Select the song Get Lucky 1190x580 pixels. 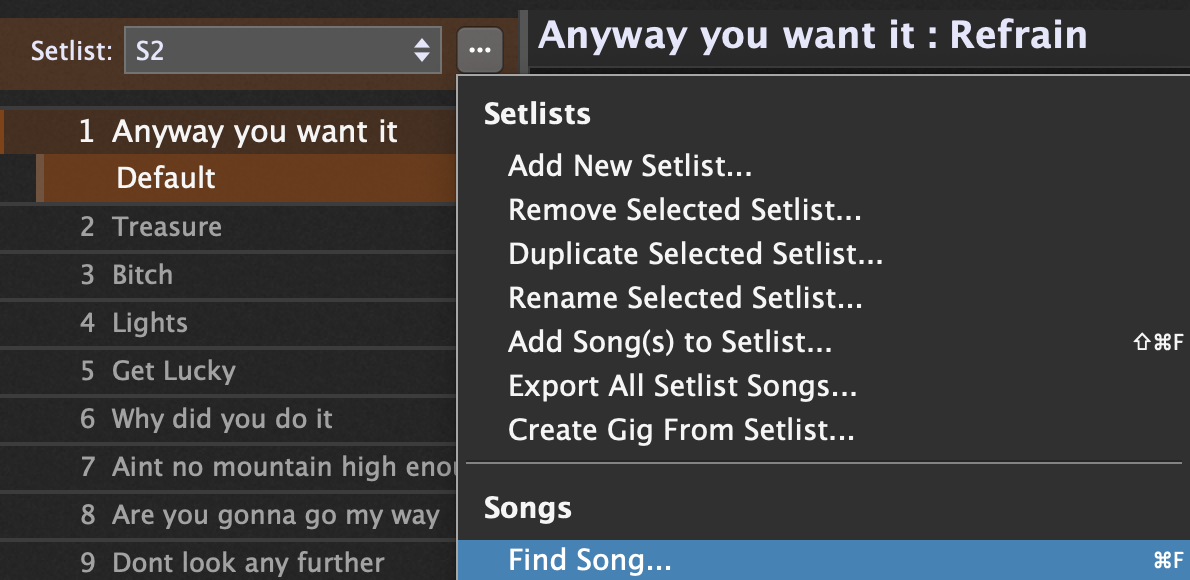click(x=174, y=371)
